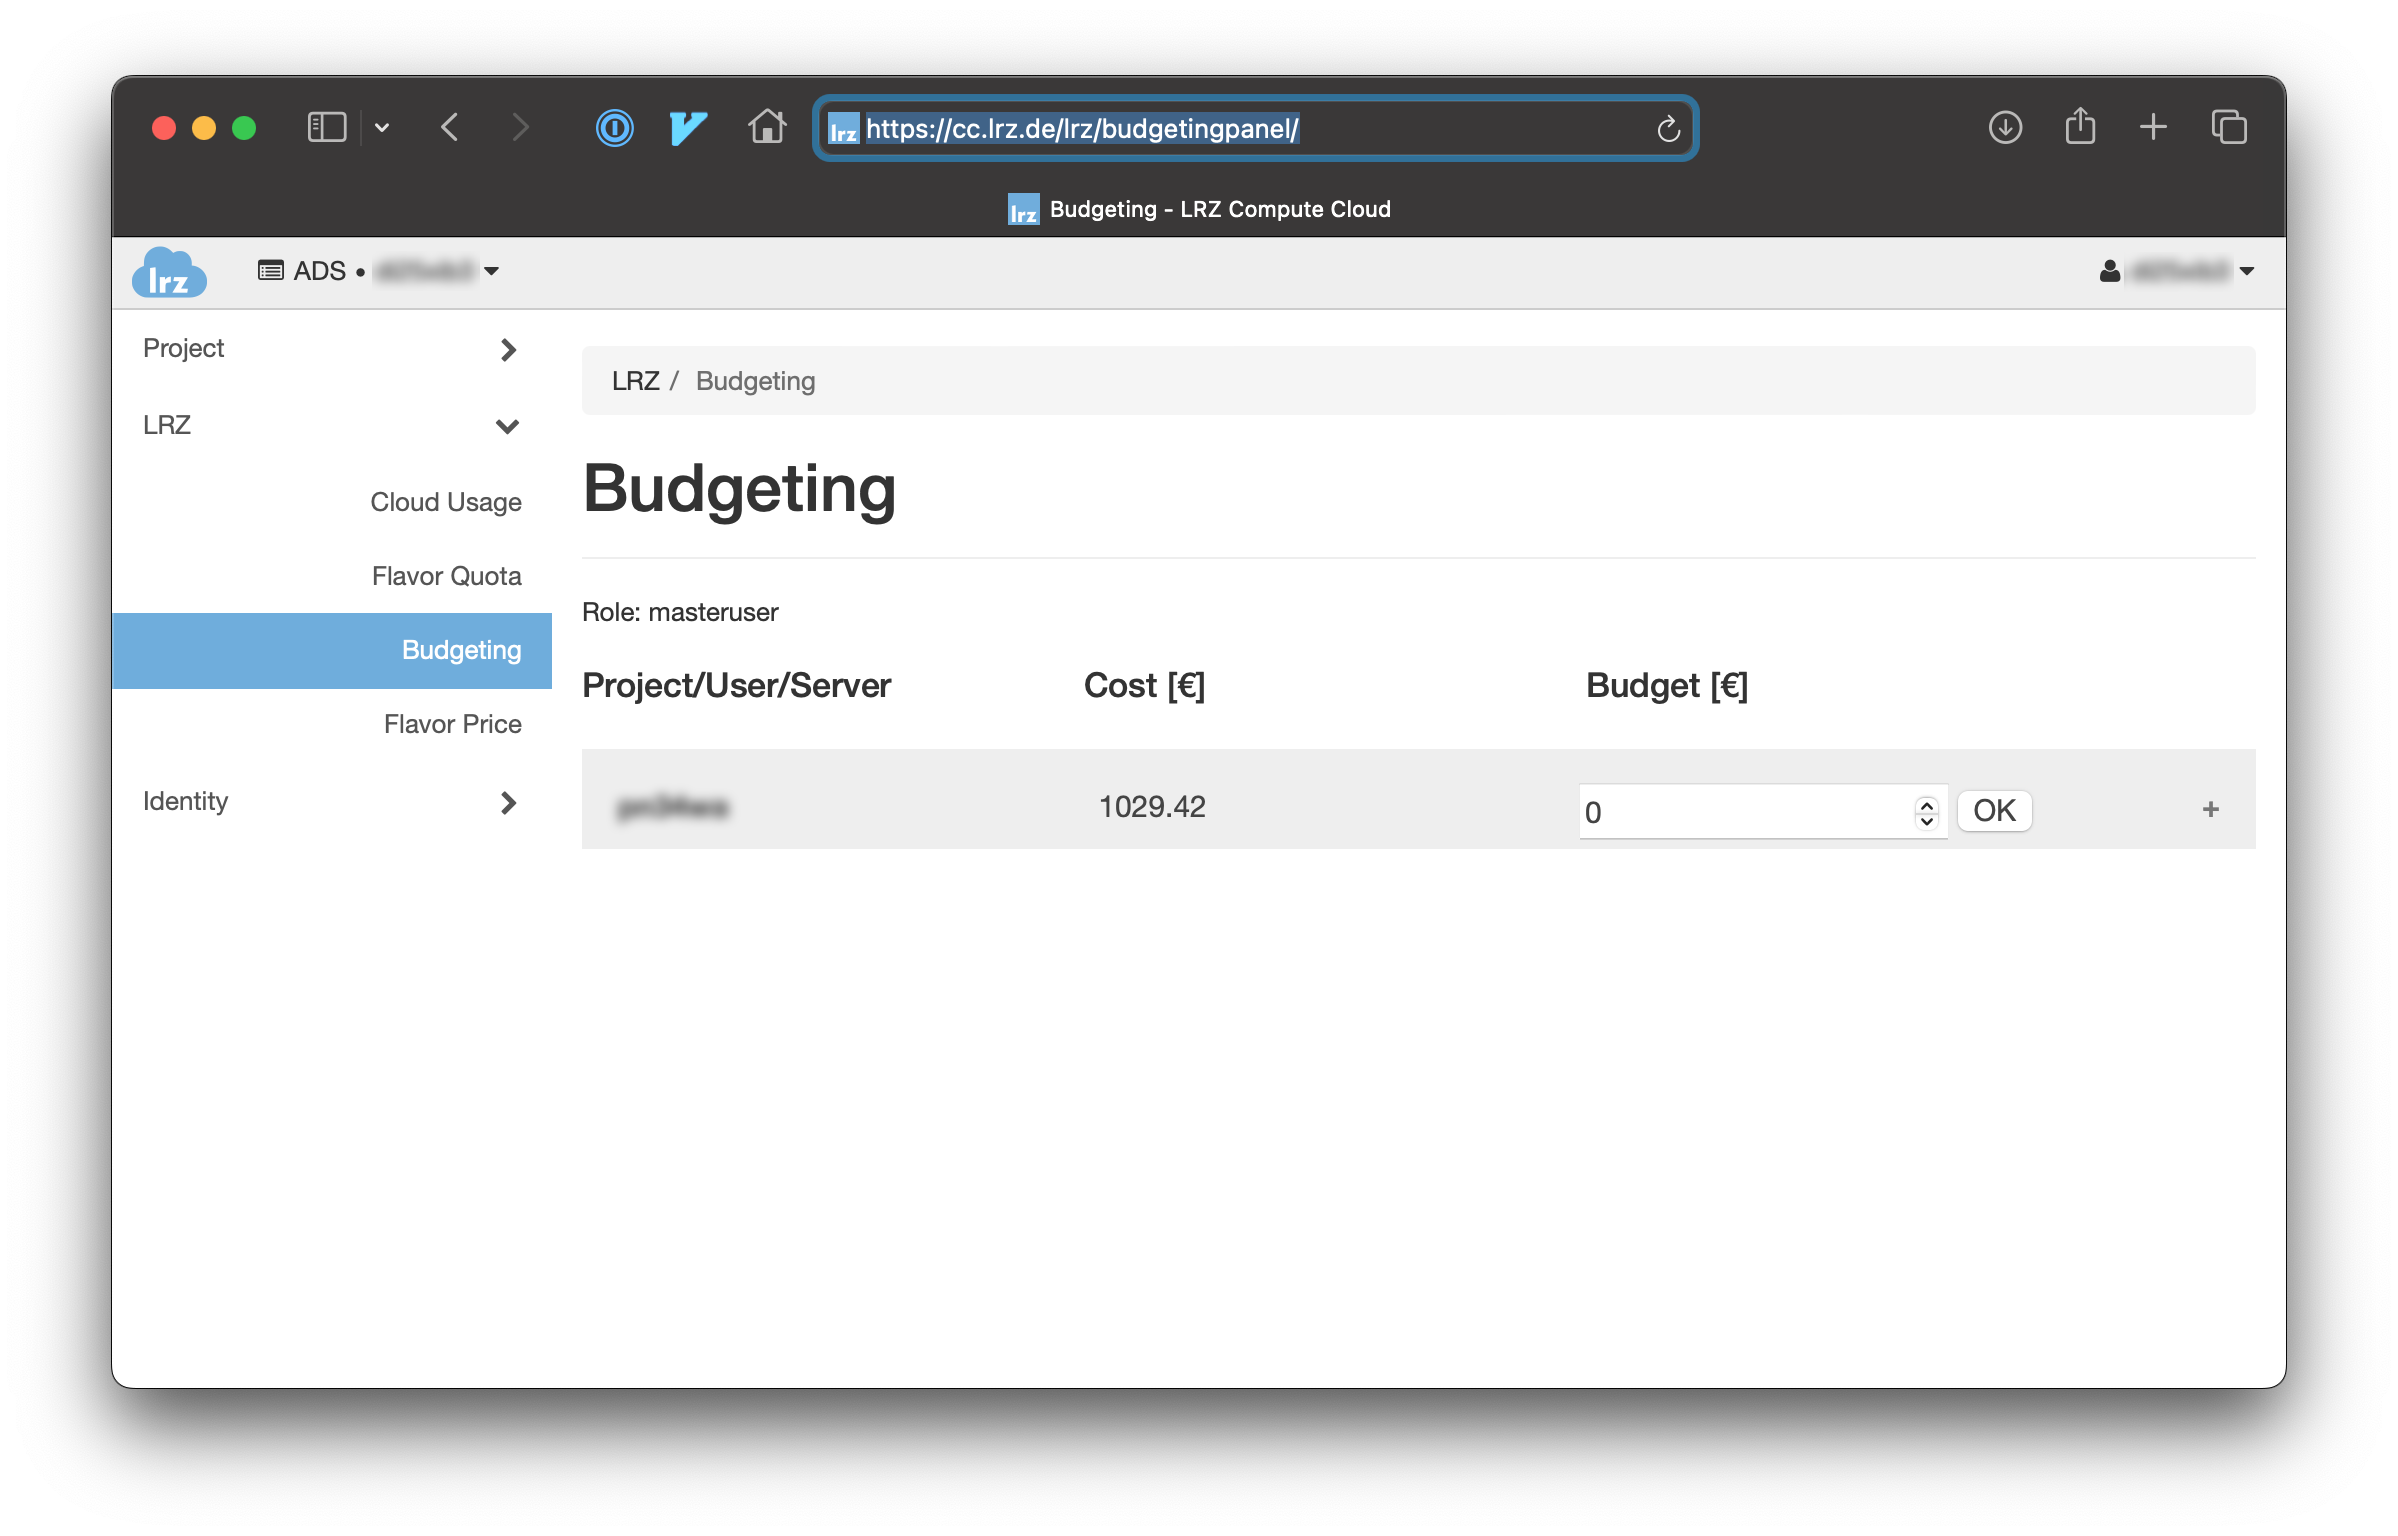Click the Vimari extension icon
Viewport: 2398px width, 1536px height.
pos(688,128)
